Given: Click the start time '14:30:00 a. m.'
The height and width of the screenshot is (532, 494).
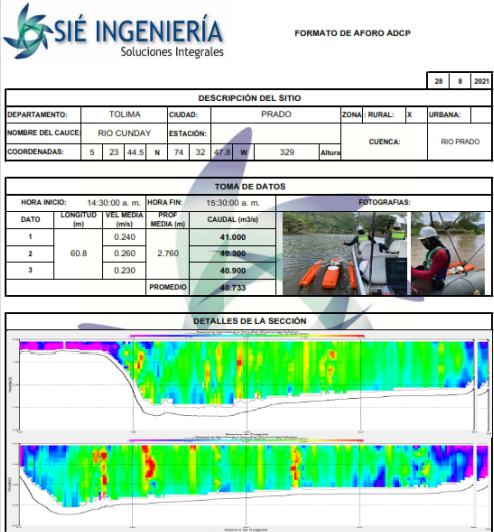Looking at the screenshot, I should pyautogui.click(x=113, y=203).
